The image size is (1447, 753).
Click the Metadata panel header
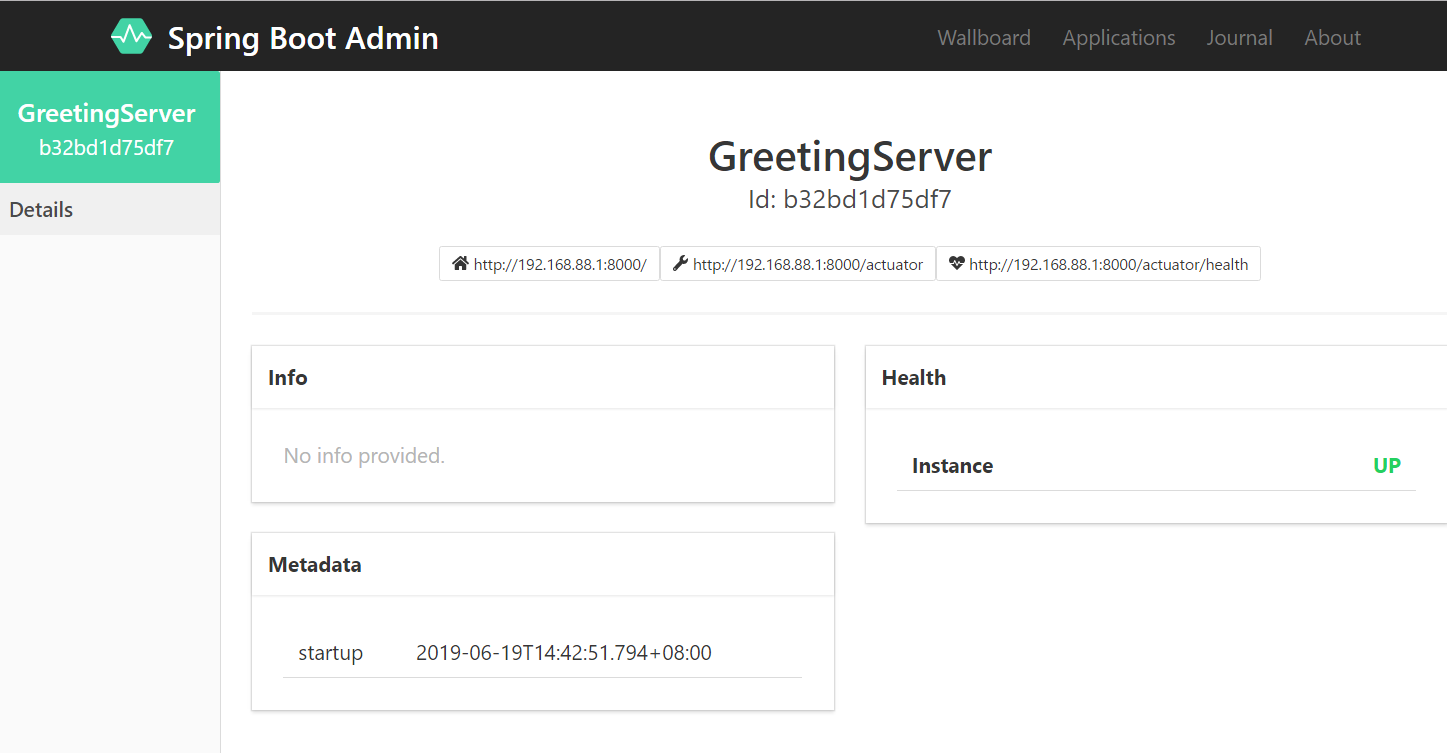[542, 565]
